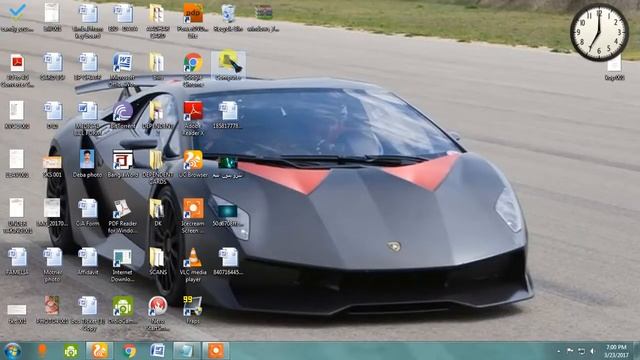Open the DEPENDENT CARDS folder
640x360 pixels.
(158, 167)
